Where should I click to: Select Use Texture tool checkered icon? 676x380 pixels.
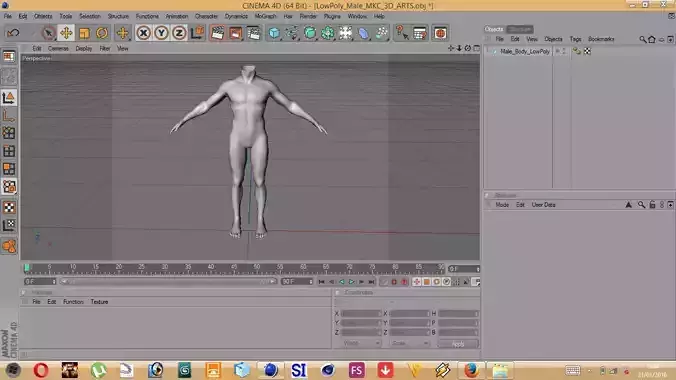tap(9, 207)
